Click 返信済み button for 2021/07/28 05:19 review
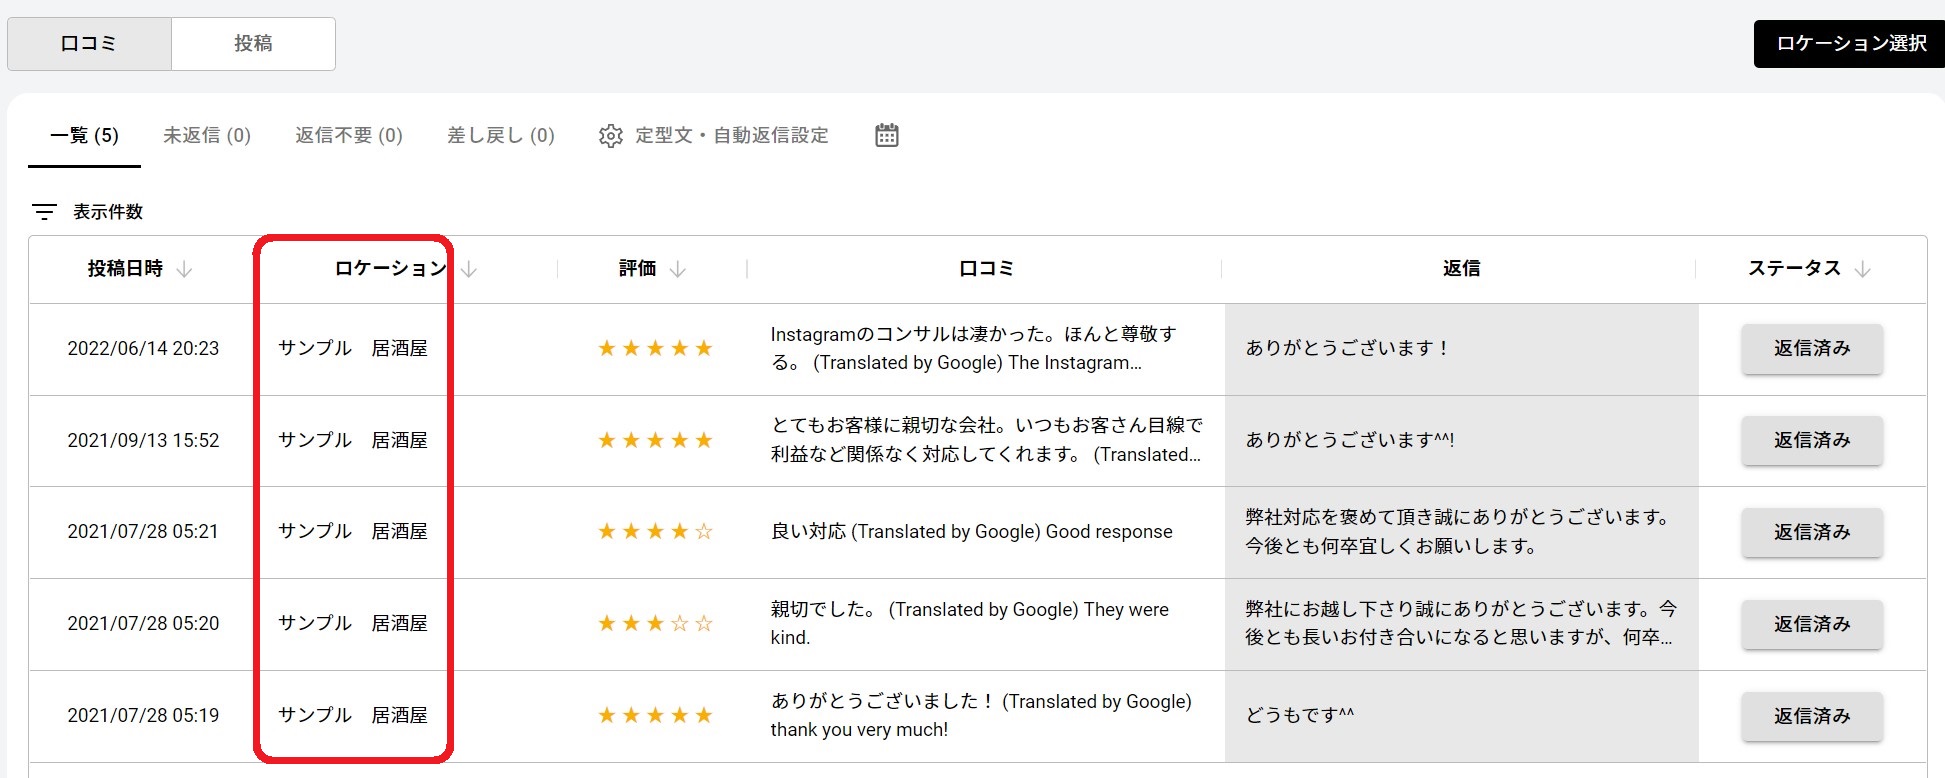 point(1811,716)
